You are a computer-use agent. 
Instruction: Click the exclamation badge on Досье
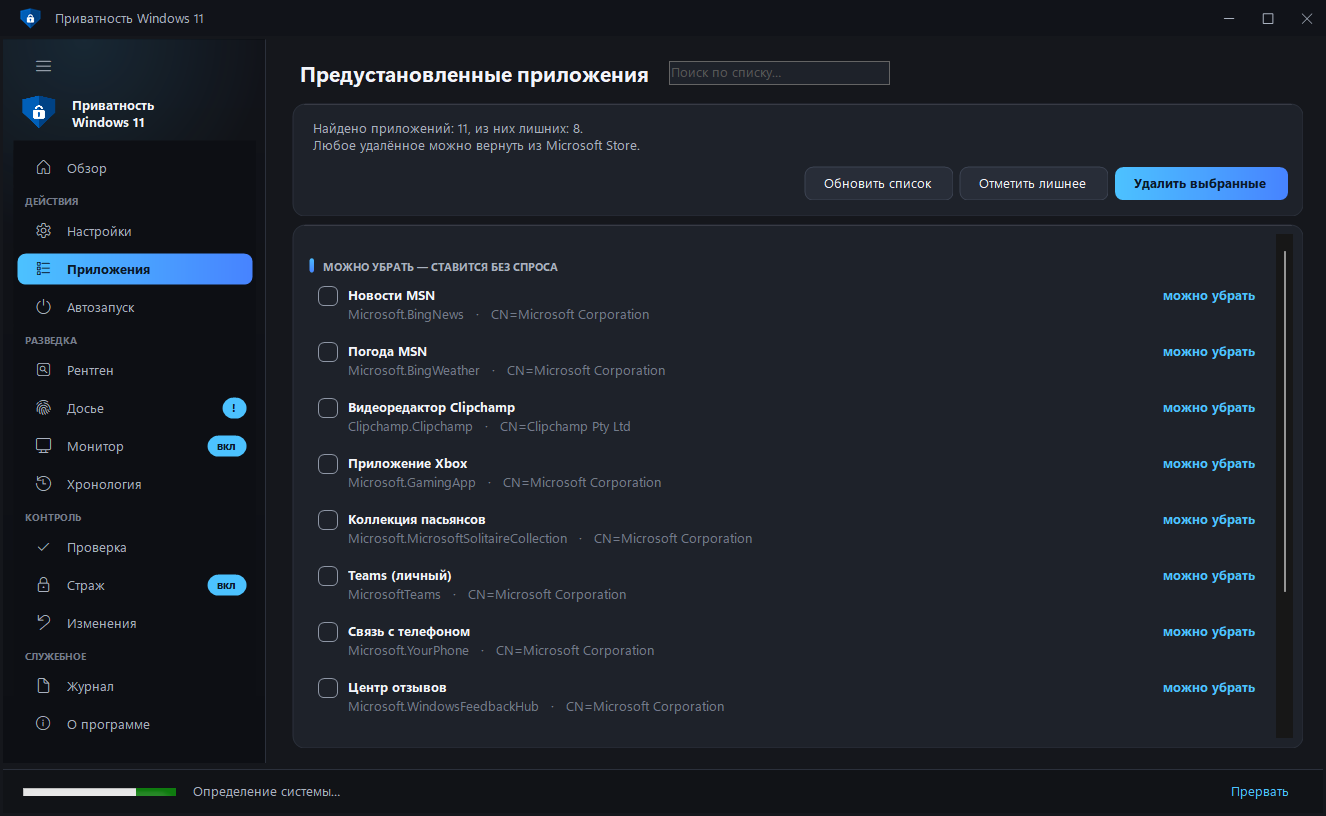234,408
